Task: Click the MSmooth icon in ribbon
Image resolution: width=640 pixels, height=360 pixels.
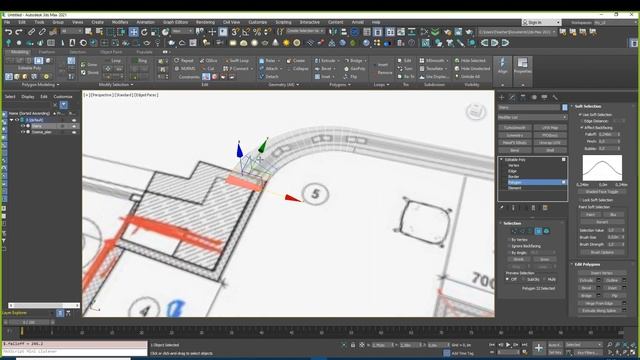Action: coord(422,60)
